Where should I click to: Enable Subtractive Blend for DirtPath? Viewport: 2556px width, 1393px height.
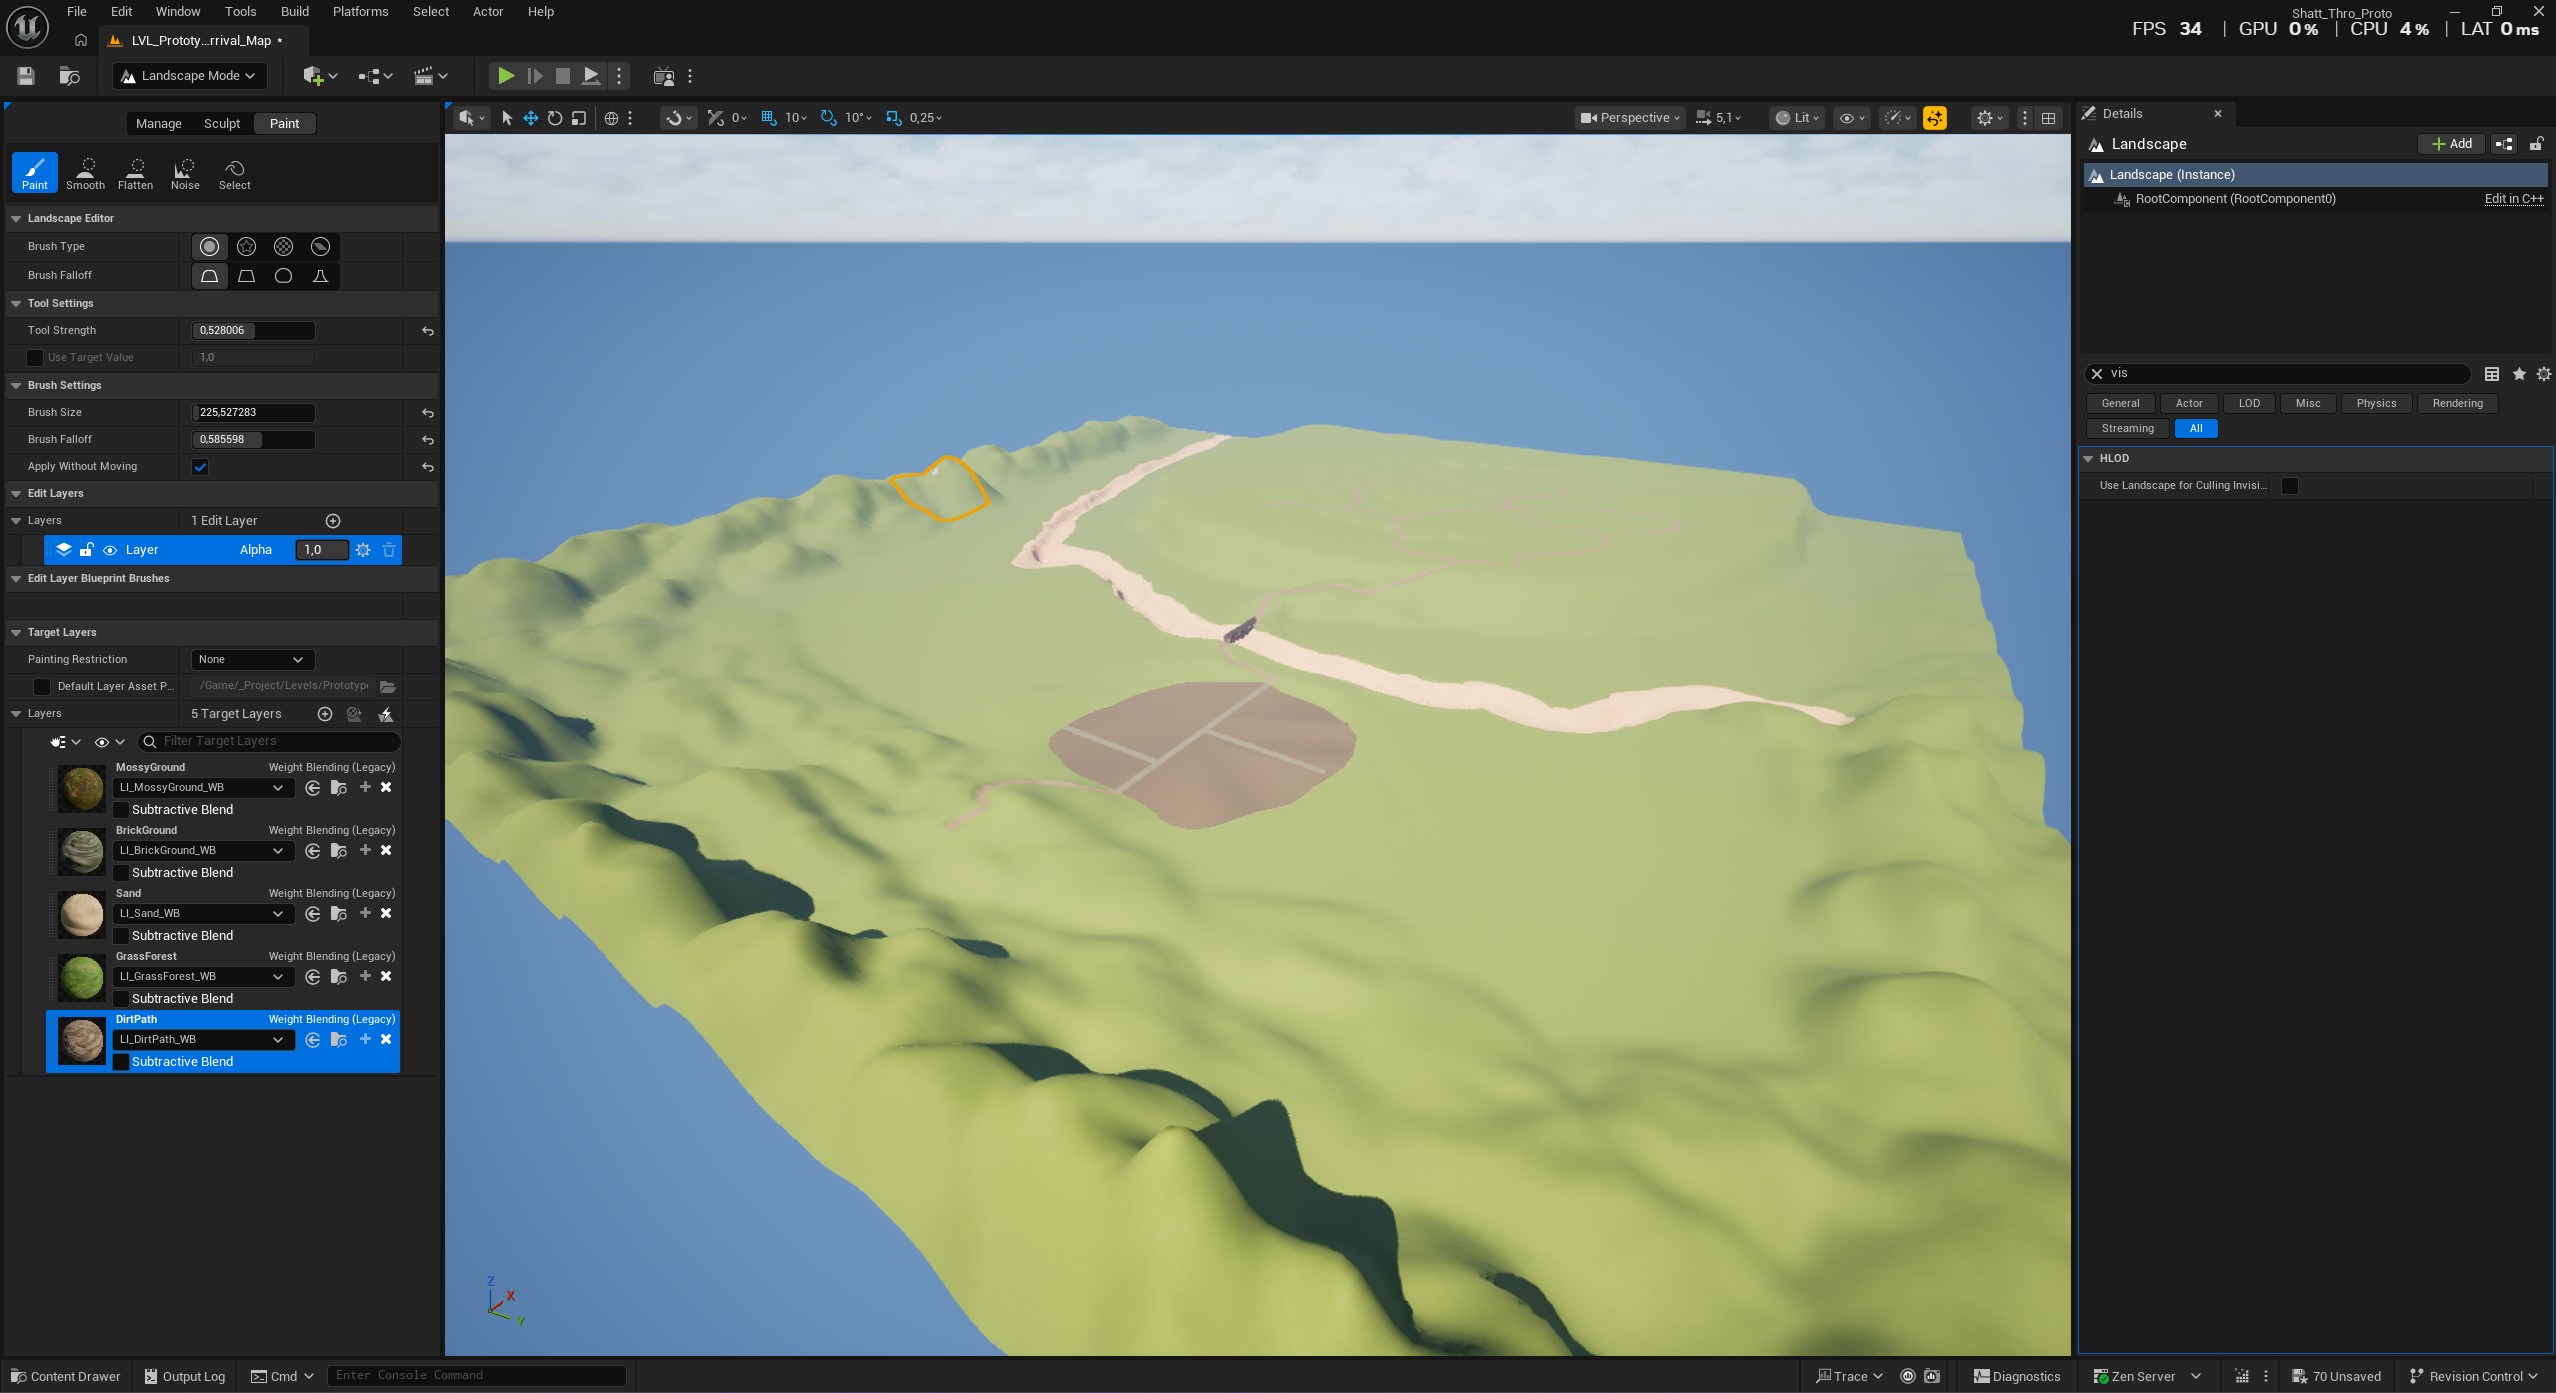click(121, 1062)
